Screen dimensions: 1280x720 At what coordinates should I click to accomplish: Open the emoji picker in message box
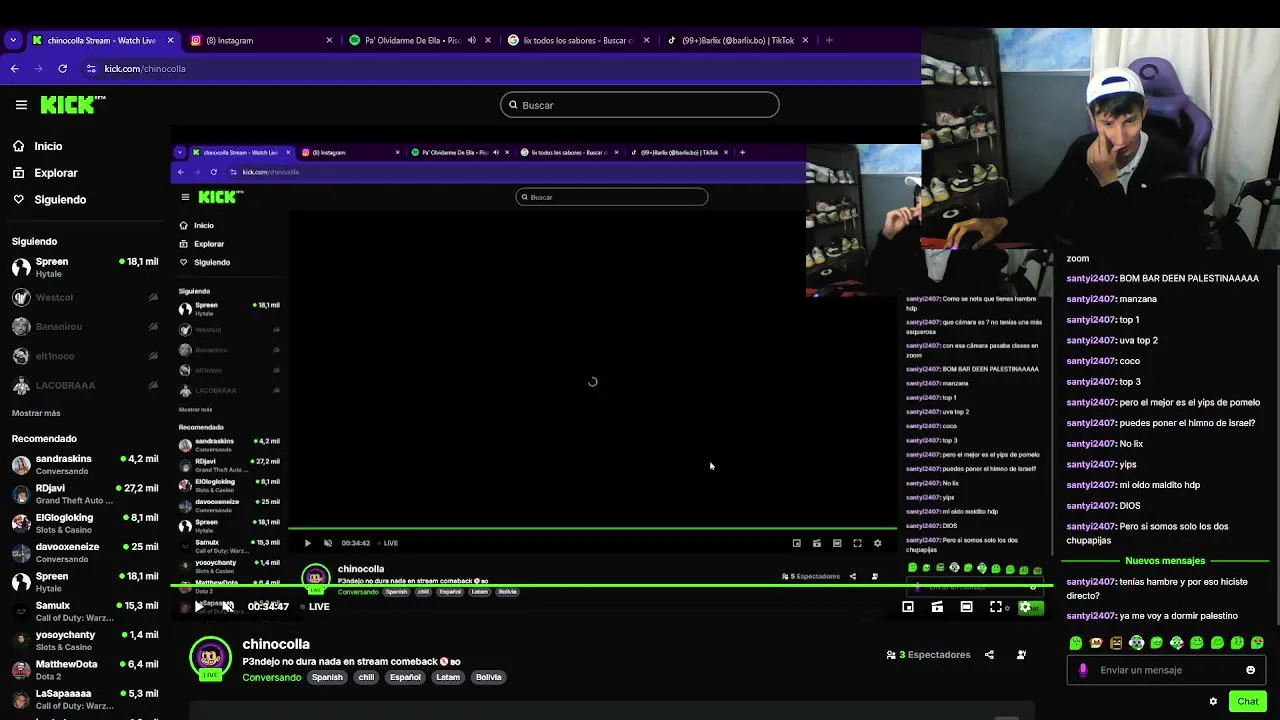click(x=1250, y=670)
